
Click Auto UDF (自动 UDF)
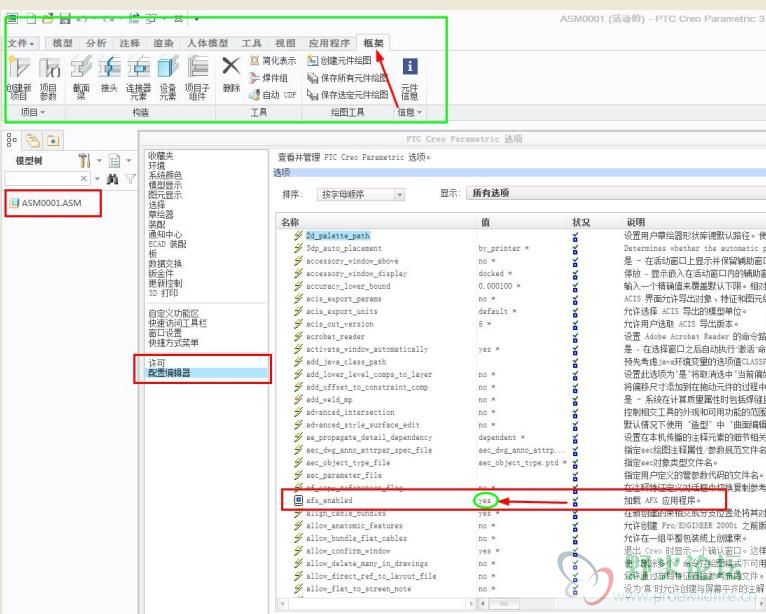273,95
